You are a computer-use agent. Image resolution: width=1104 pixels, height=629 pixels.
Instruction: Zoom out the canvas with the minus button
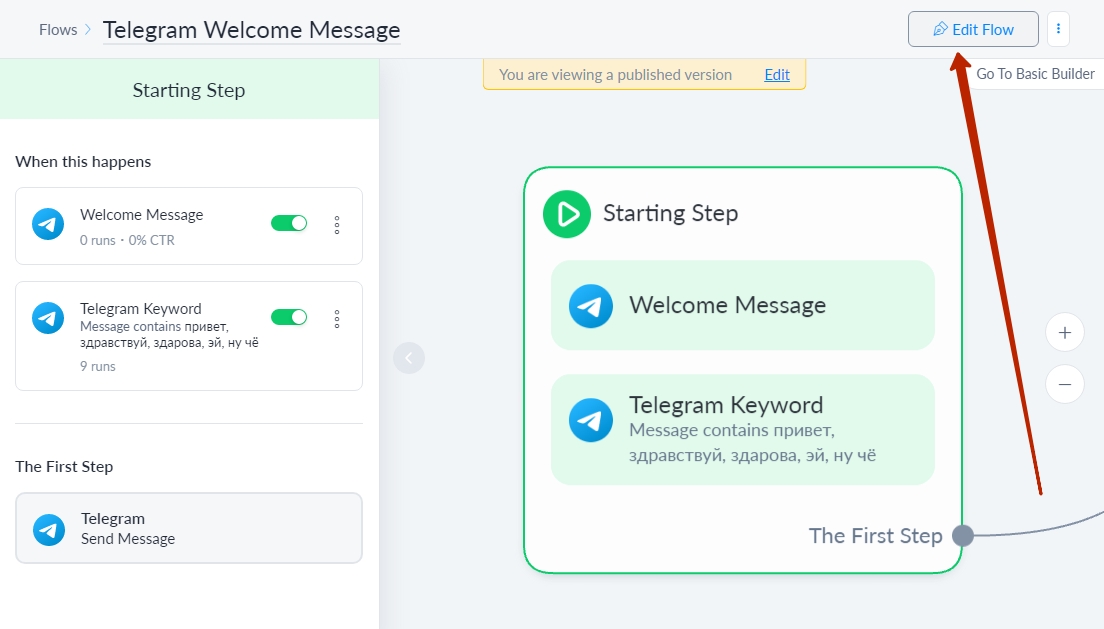[1065, 385]
